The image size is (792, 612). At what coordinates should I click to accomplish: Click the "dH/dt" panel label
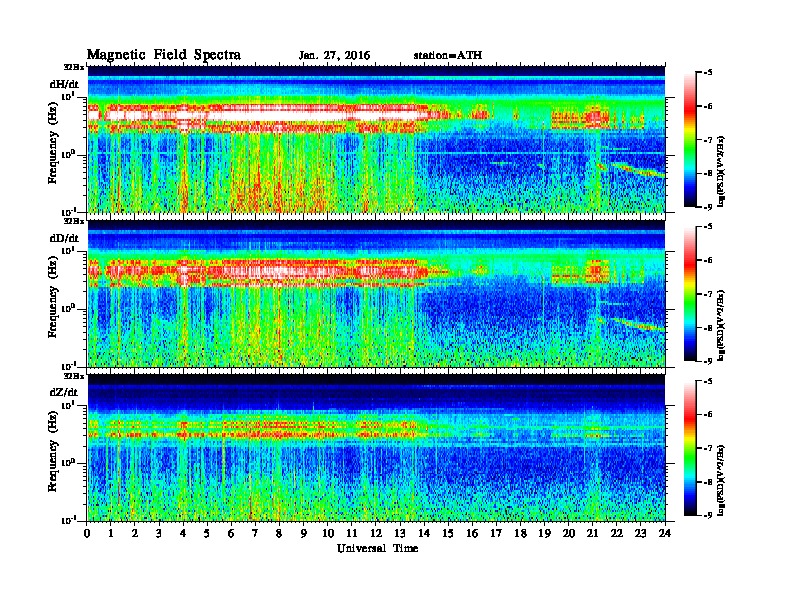(64, 84)
